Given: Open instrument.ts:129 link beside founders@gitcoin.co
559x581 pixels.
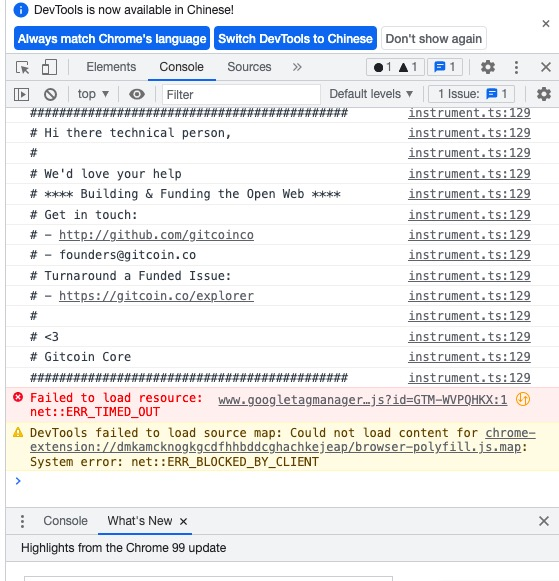Looking at the screenshot, I should coord(469,255).
